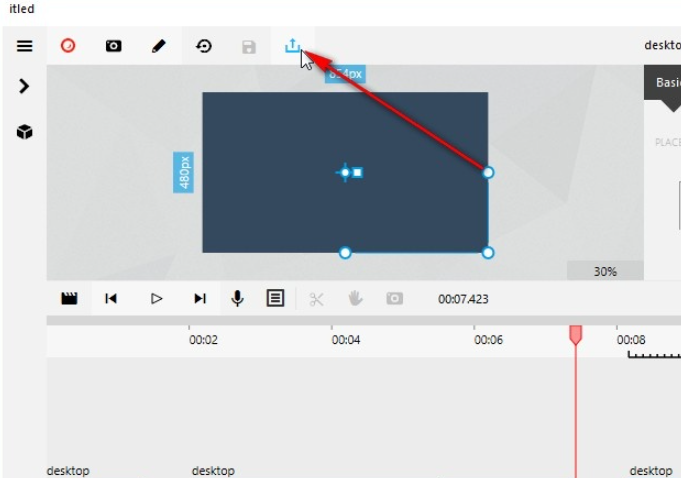Click the history revert icon
Image resolution: width=681 pixels, height=478 pixels.
[204, 46]
